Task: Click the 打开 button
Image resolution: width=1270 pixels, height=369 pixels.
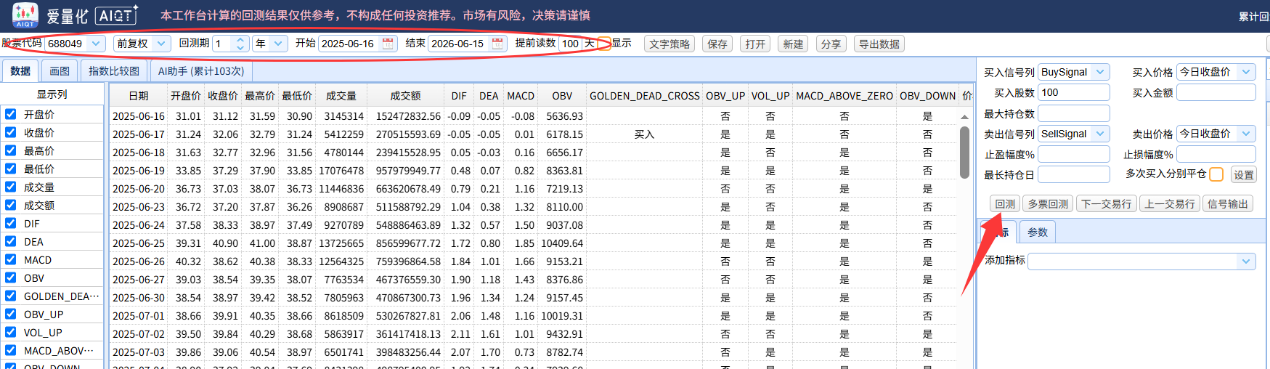Action: click(x=755, y=44)
